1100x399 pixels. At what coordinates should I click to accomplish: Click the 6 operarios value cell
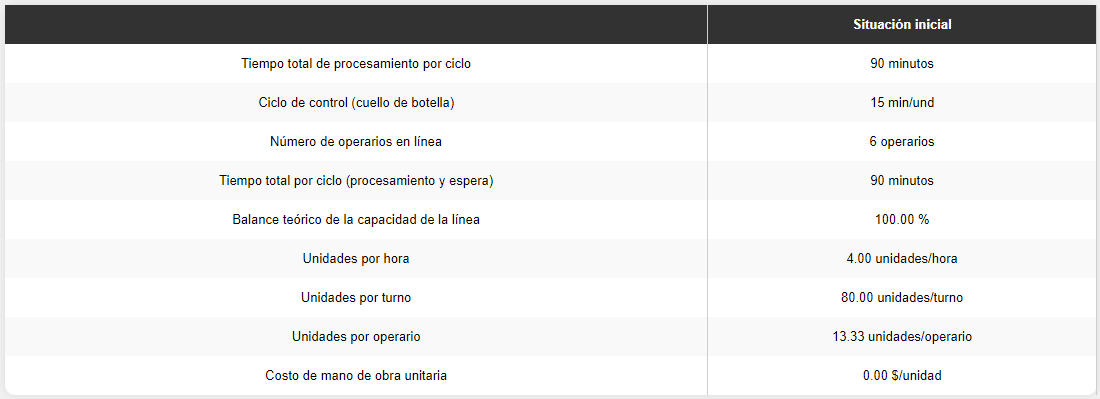coord(901,142)
